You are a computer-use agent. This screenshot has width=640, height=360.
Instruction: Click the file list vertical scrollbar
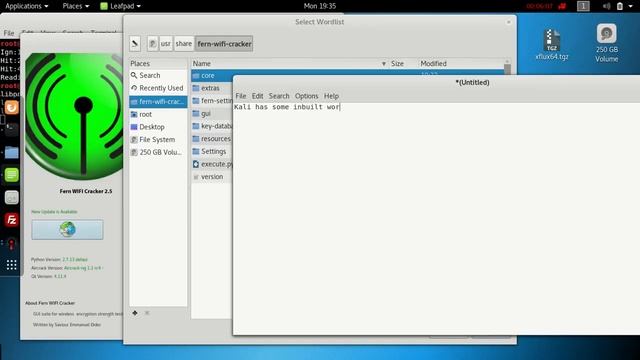(x=507, y=68)
